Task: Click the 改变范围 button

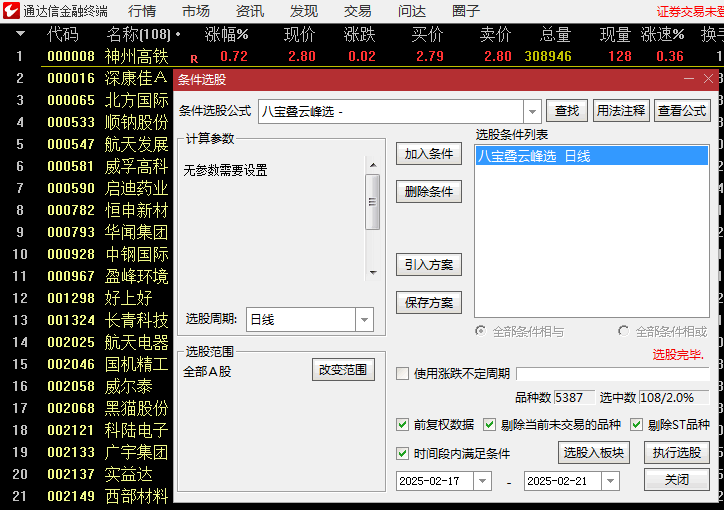Action: (x=343, y=370)
